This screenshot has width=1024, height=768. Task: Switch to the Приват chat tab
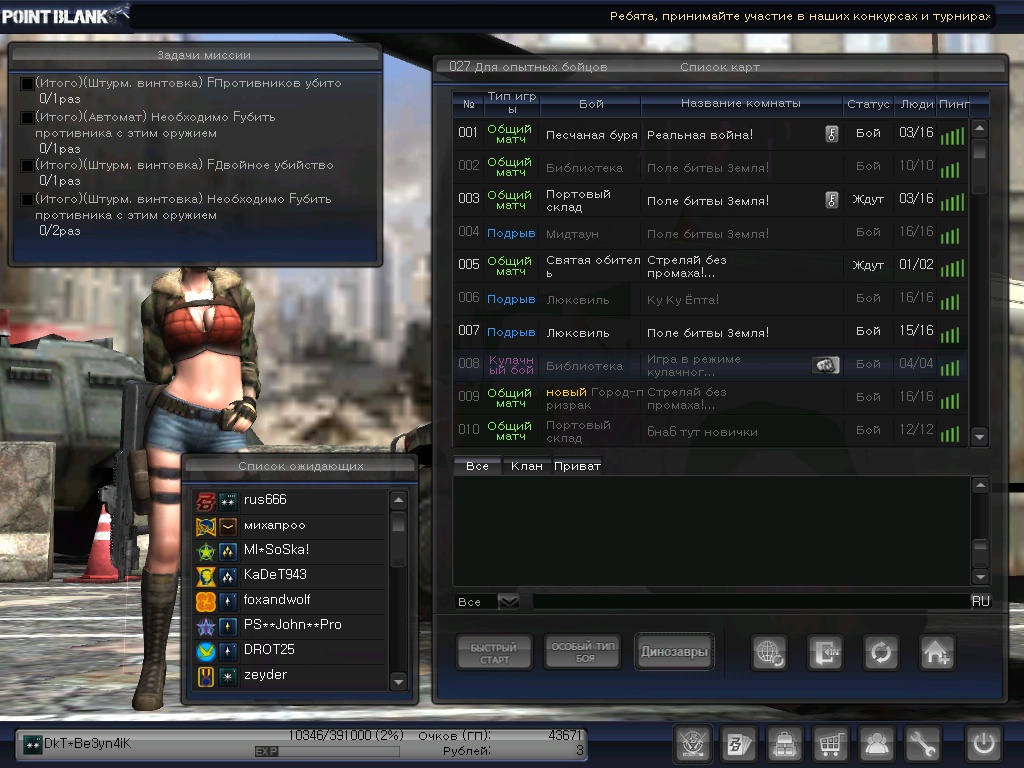coord(577,466)
